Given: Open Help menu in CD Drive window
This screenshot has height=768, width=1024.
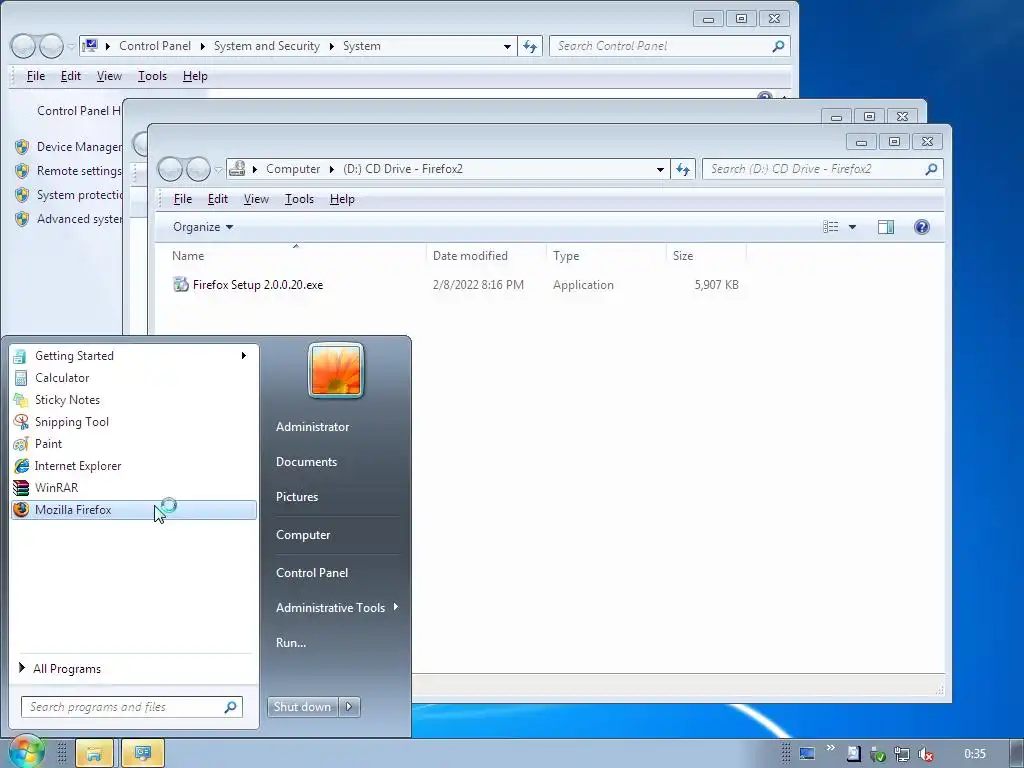Looking at the screenshot, I should point(342,199).
